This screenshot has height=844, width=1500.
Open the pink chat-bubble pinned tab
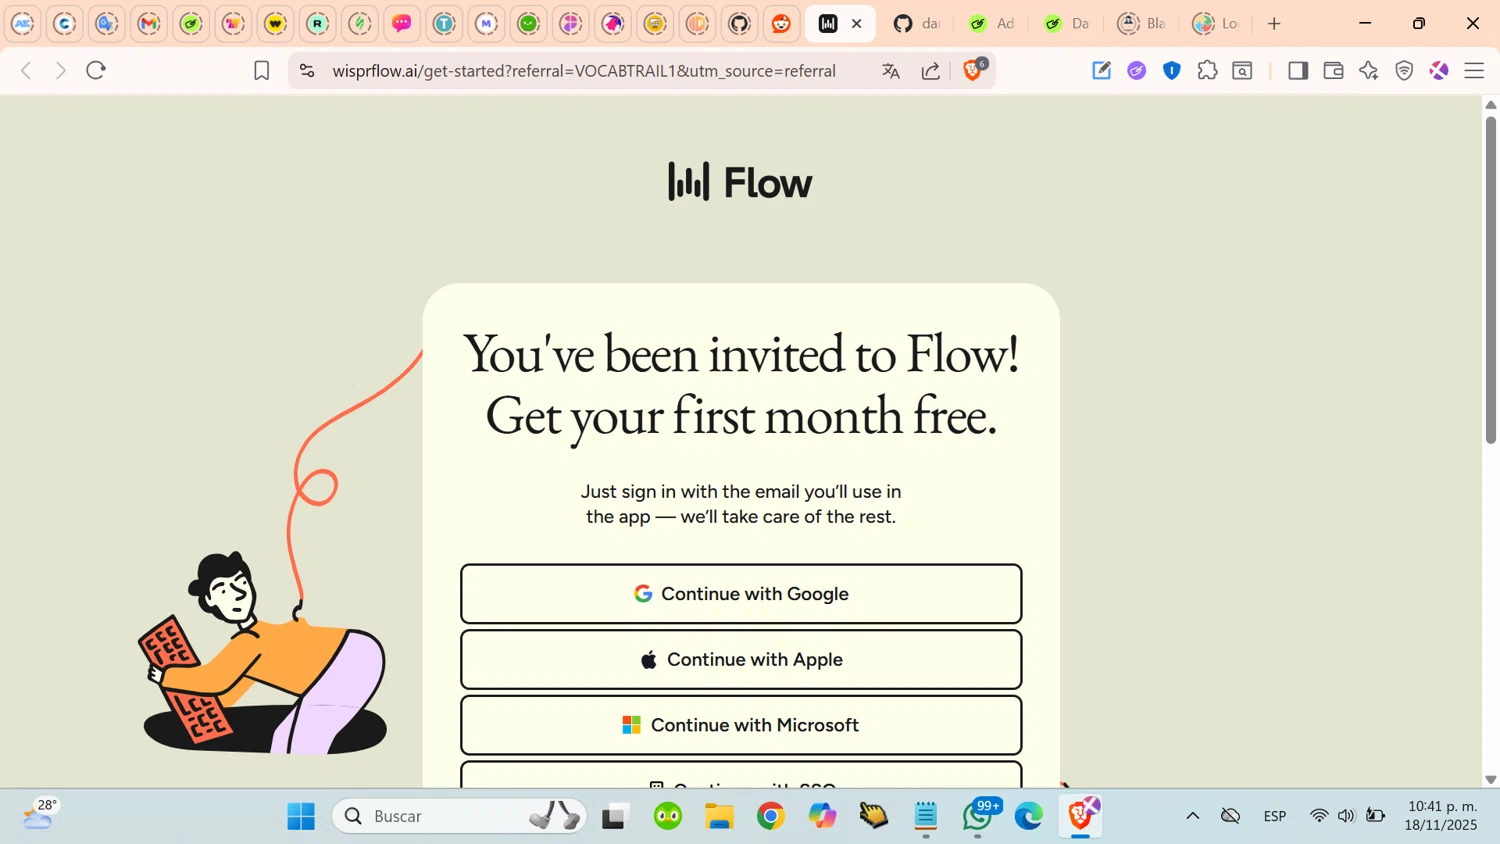pyautogui.click(x=402, y=23)
